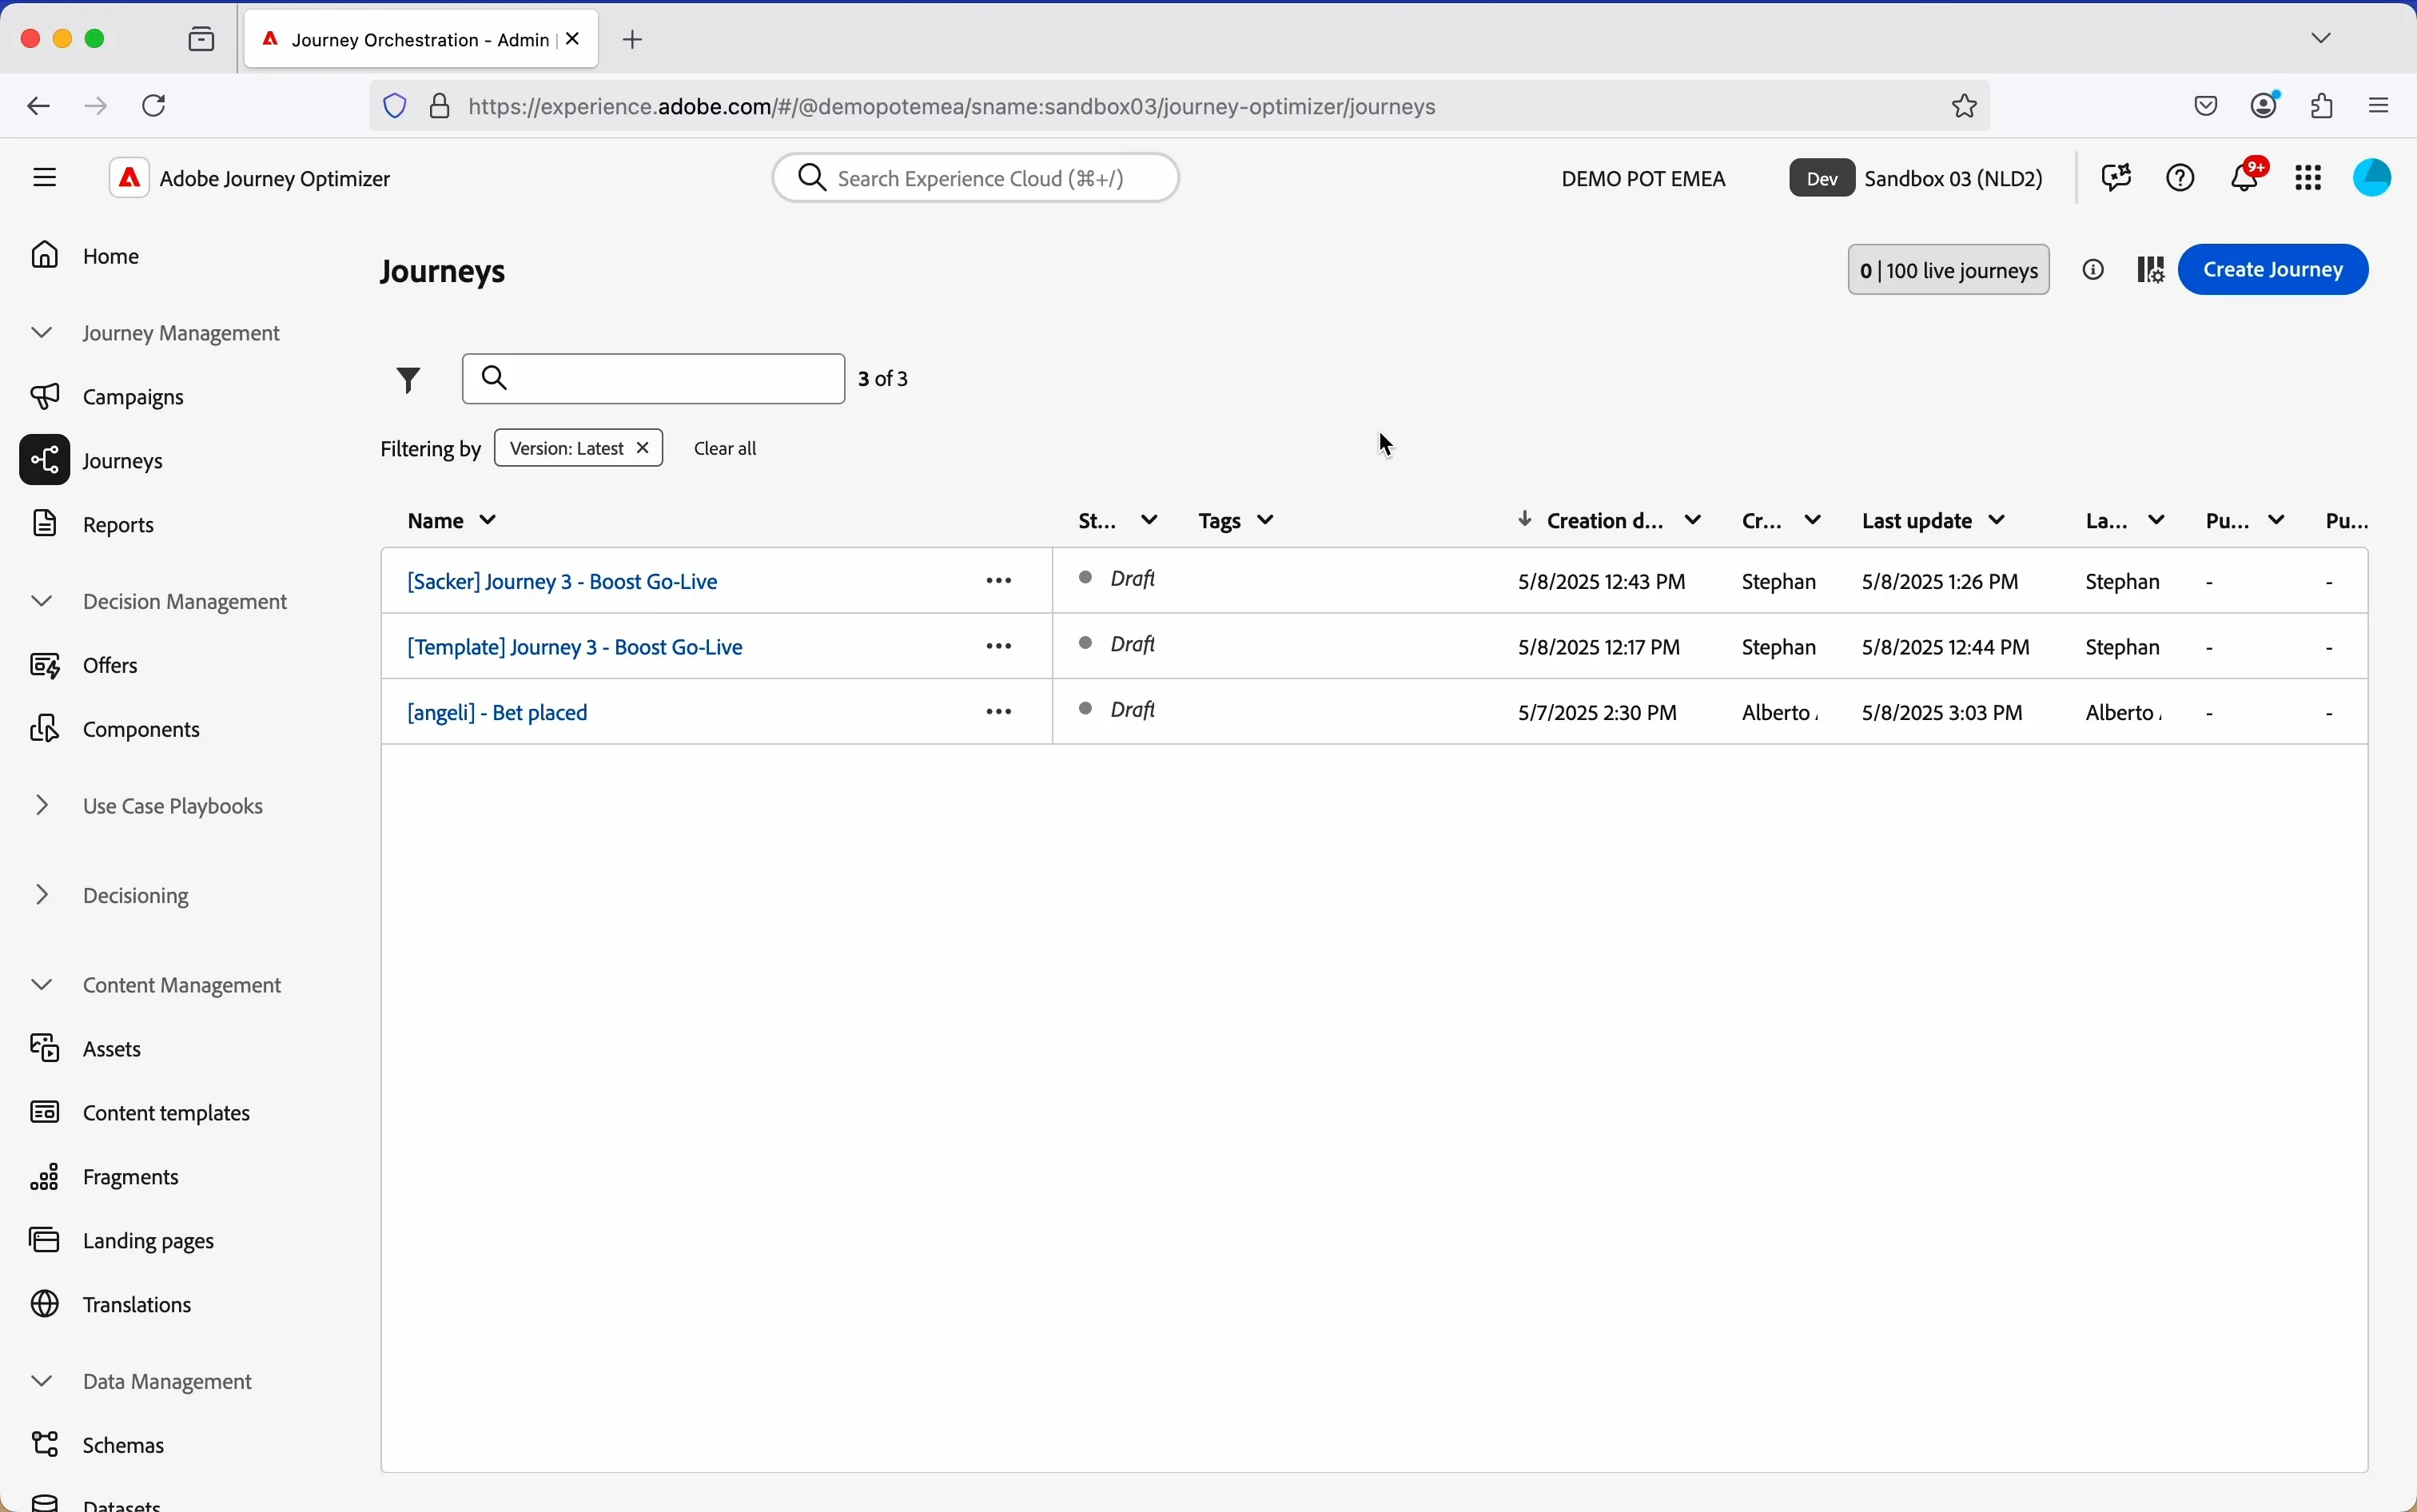
Task: Focus the journeys search field
Action: (x=654, y=379)
